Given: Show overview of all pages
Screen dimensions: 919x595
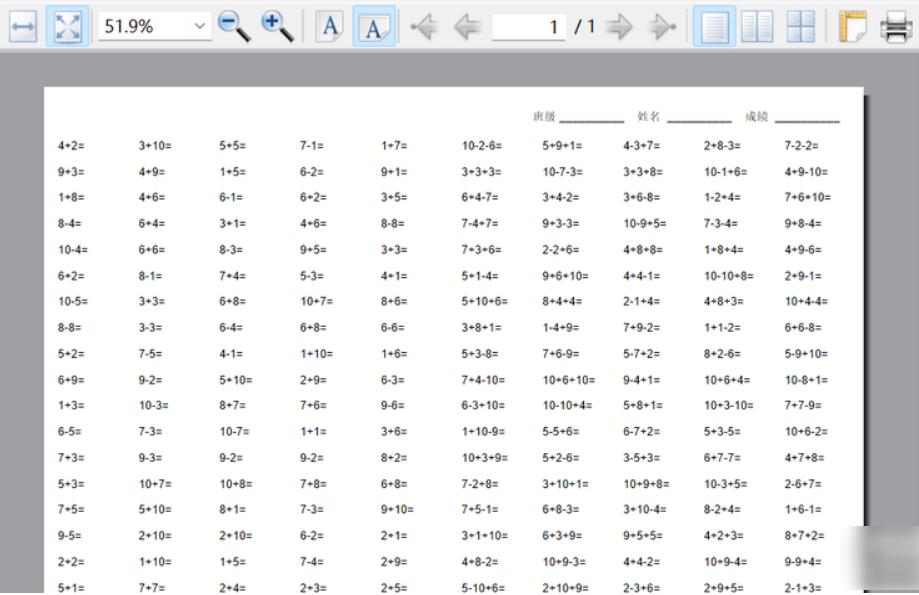Looking at the screenshot, I should pyautogui.click(x=801, y=27).
